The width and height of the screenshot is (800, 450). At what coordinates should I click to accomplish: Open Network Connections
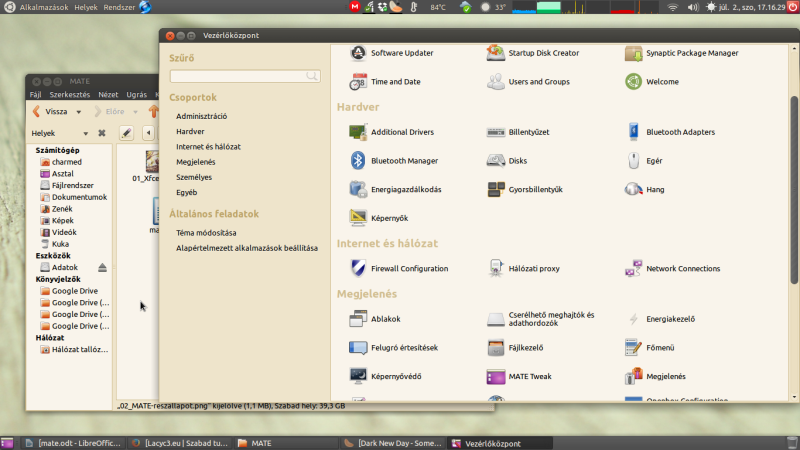pos(672,268)
